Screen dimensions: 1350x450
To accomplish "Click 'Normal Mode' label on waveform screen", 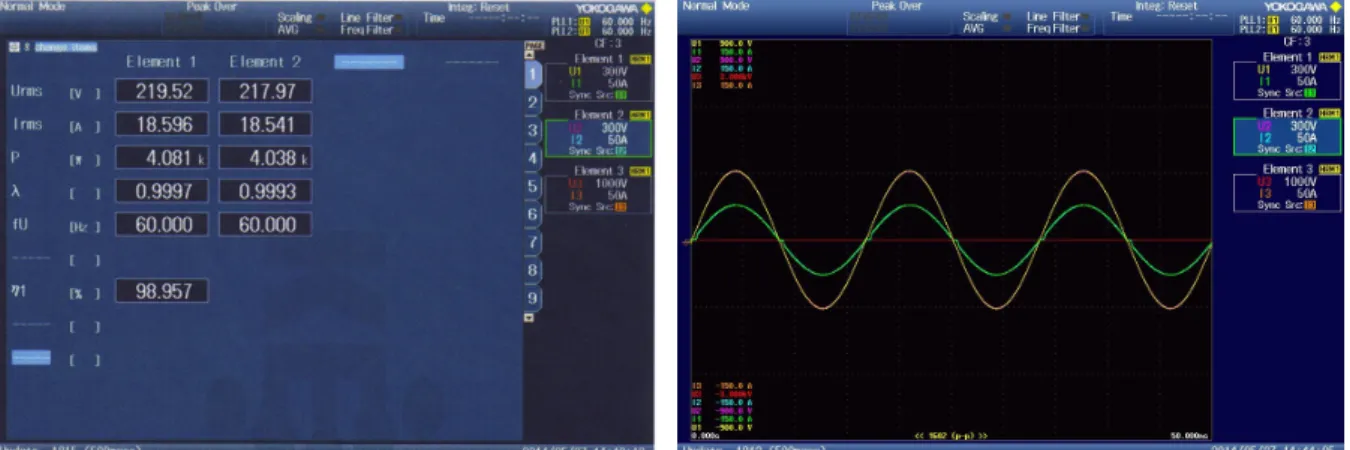I will point(715,6).
